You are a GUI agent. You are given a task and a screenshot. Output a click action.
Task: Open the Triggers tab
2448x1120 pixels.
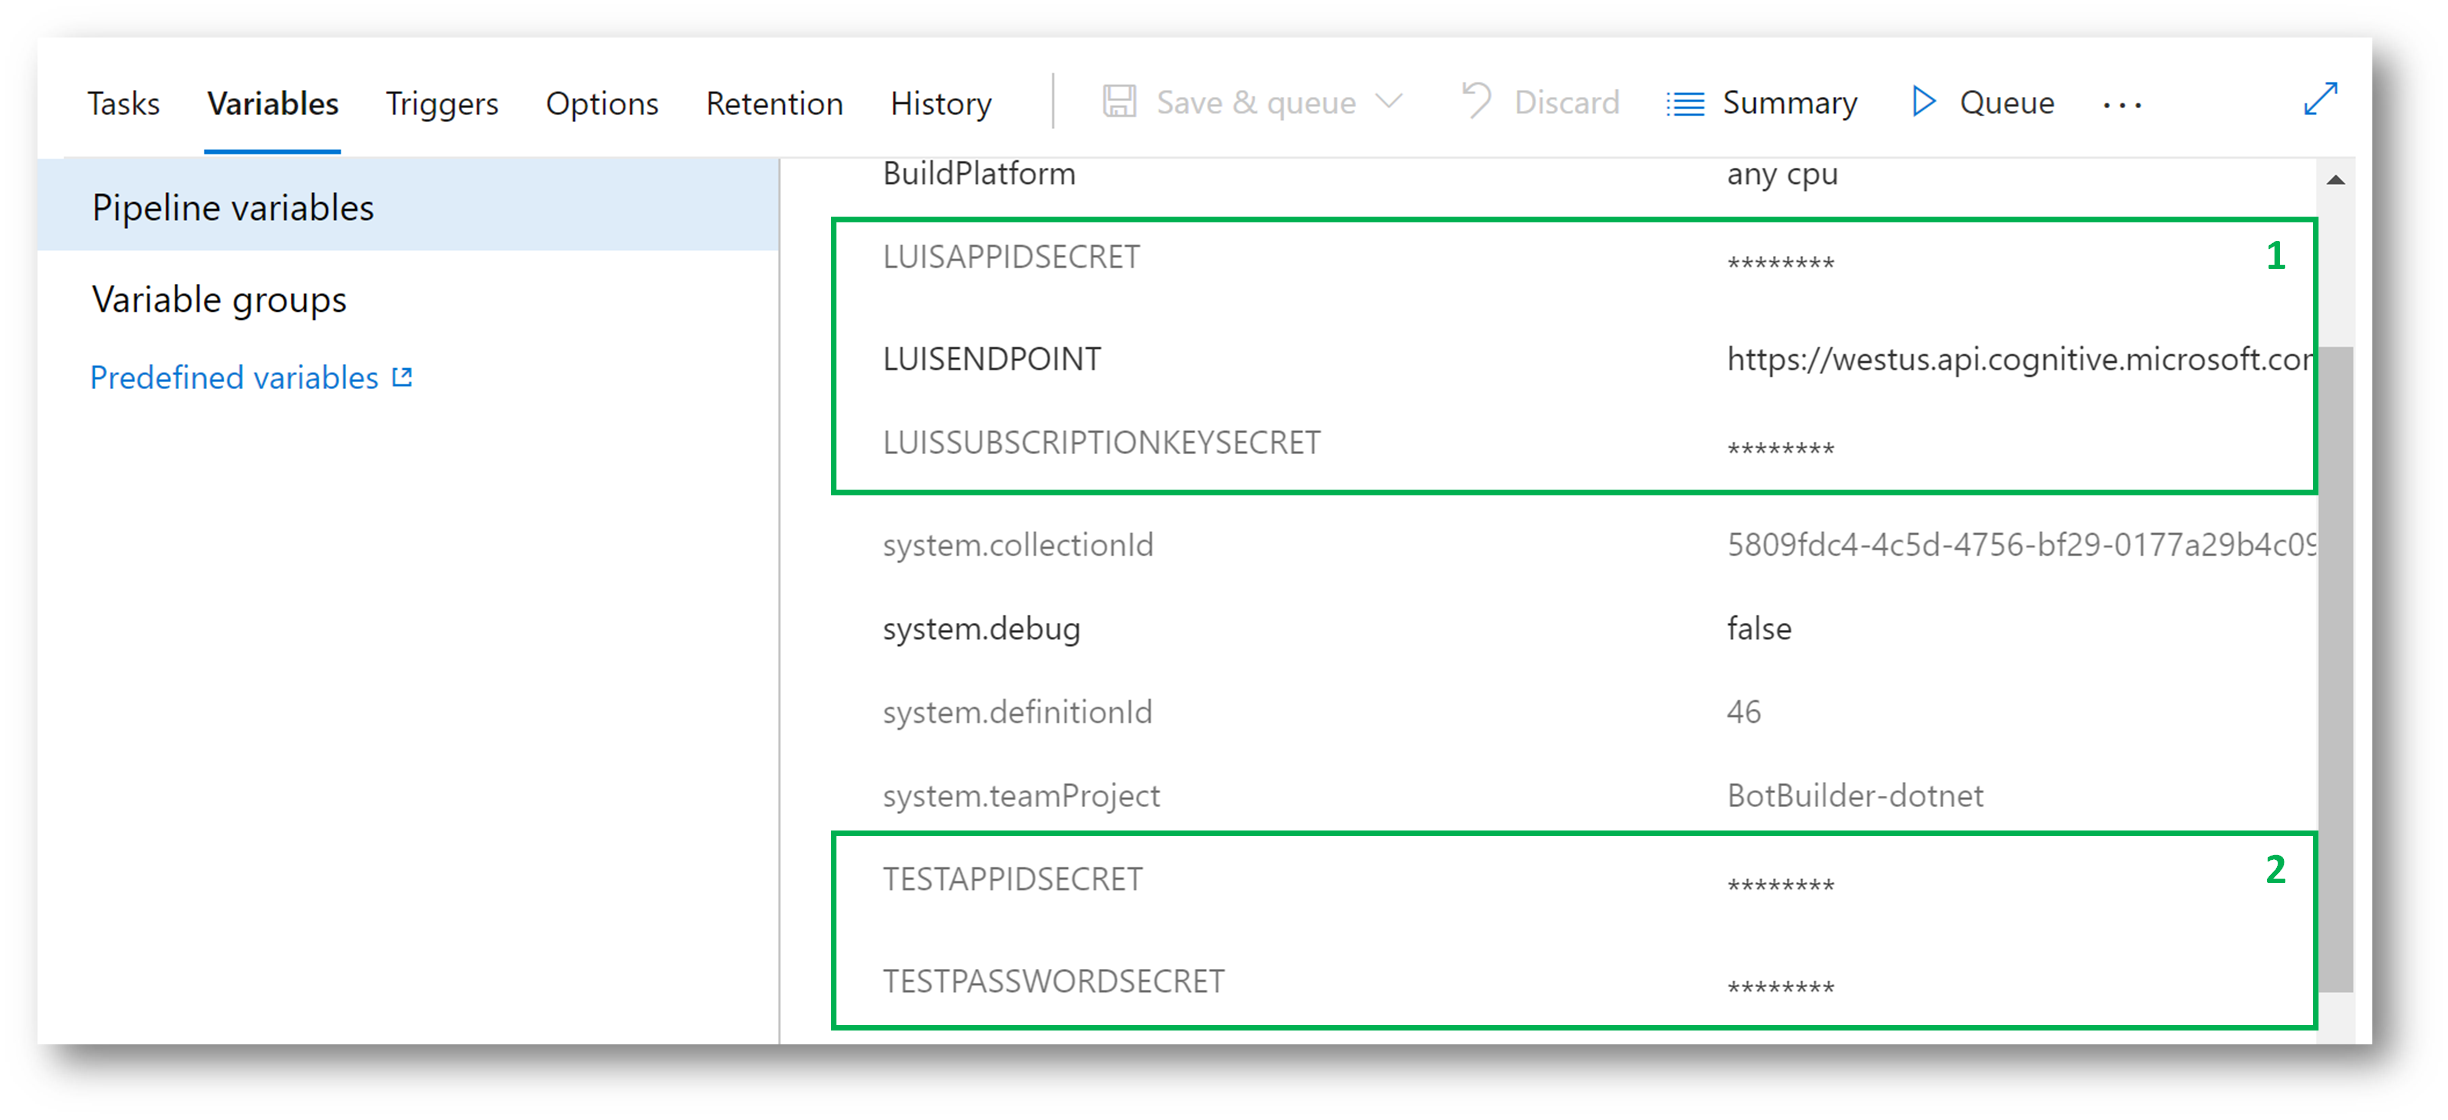[x=441, y=103]
